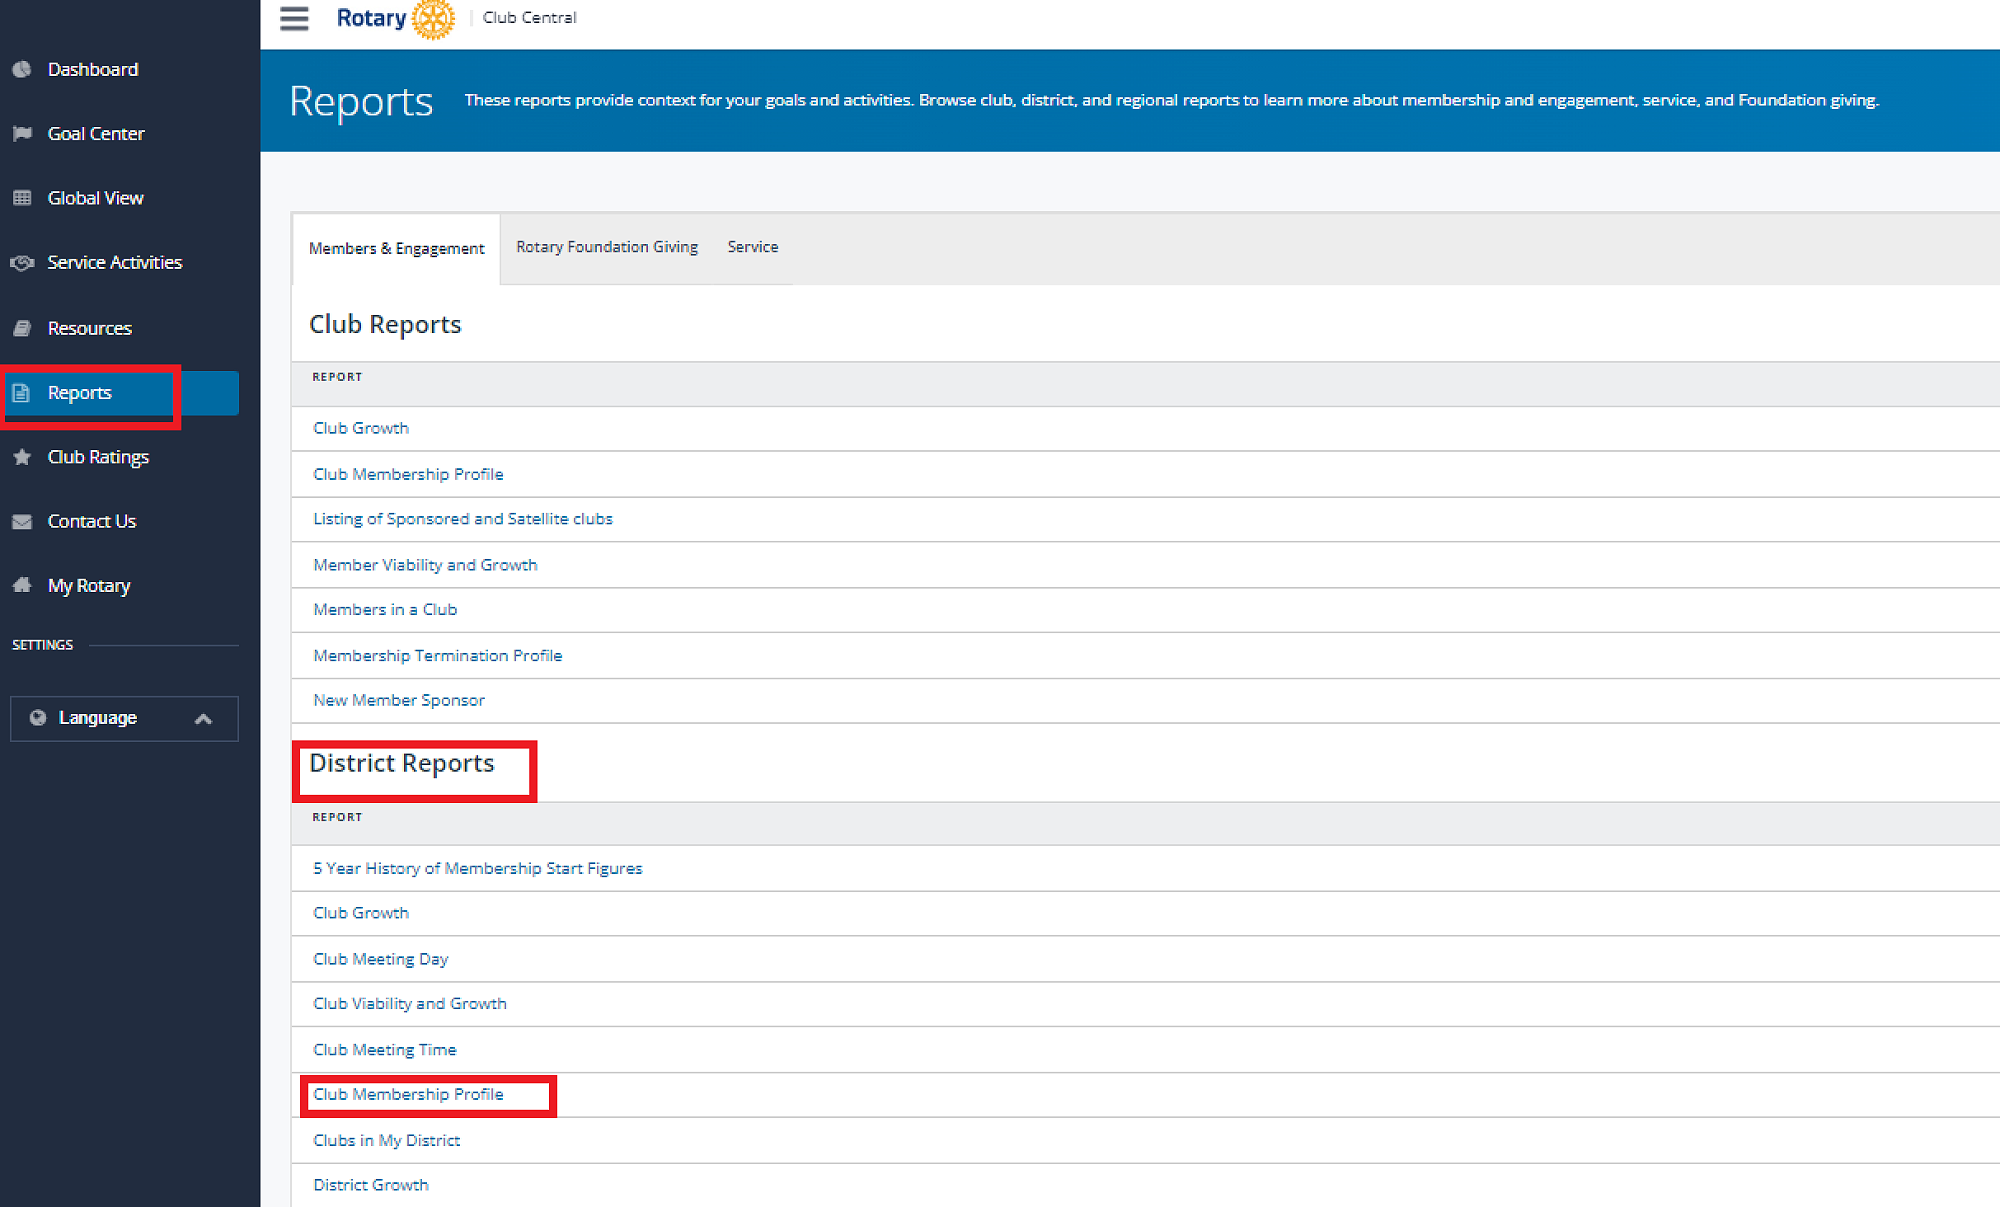This screenshot has height=1207, width=2000.
Task: Open Global View in the sidebar
Action: (95, 198)
